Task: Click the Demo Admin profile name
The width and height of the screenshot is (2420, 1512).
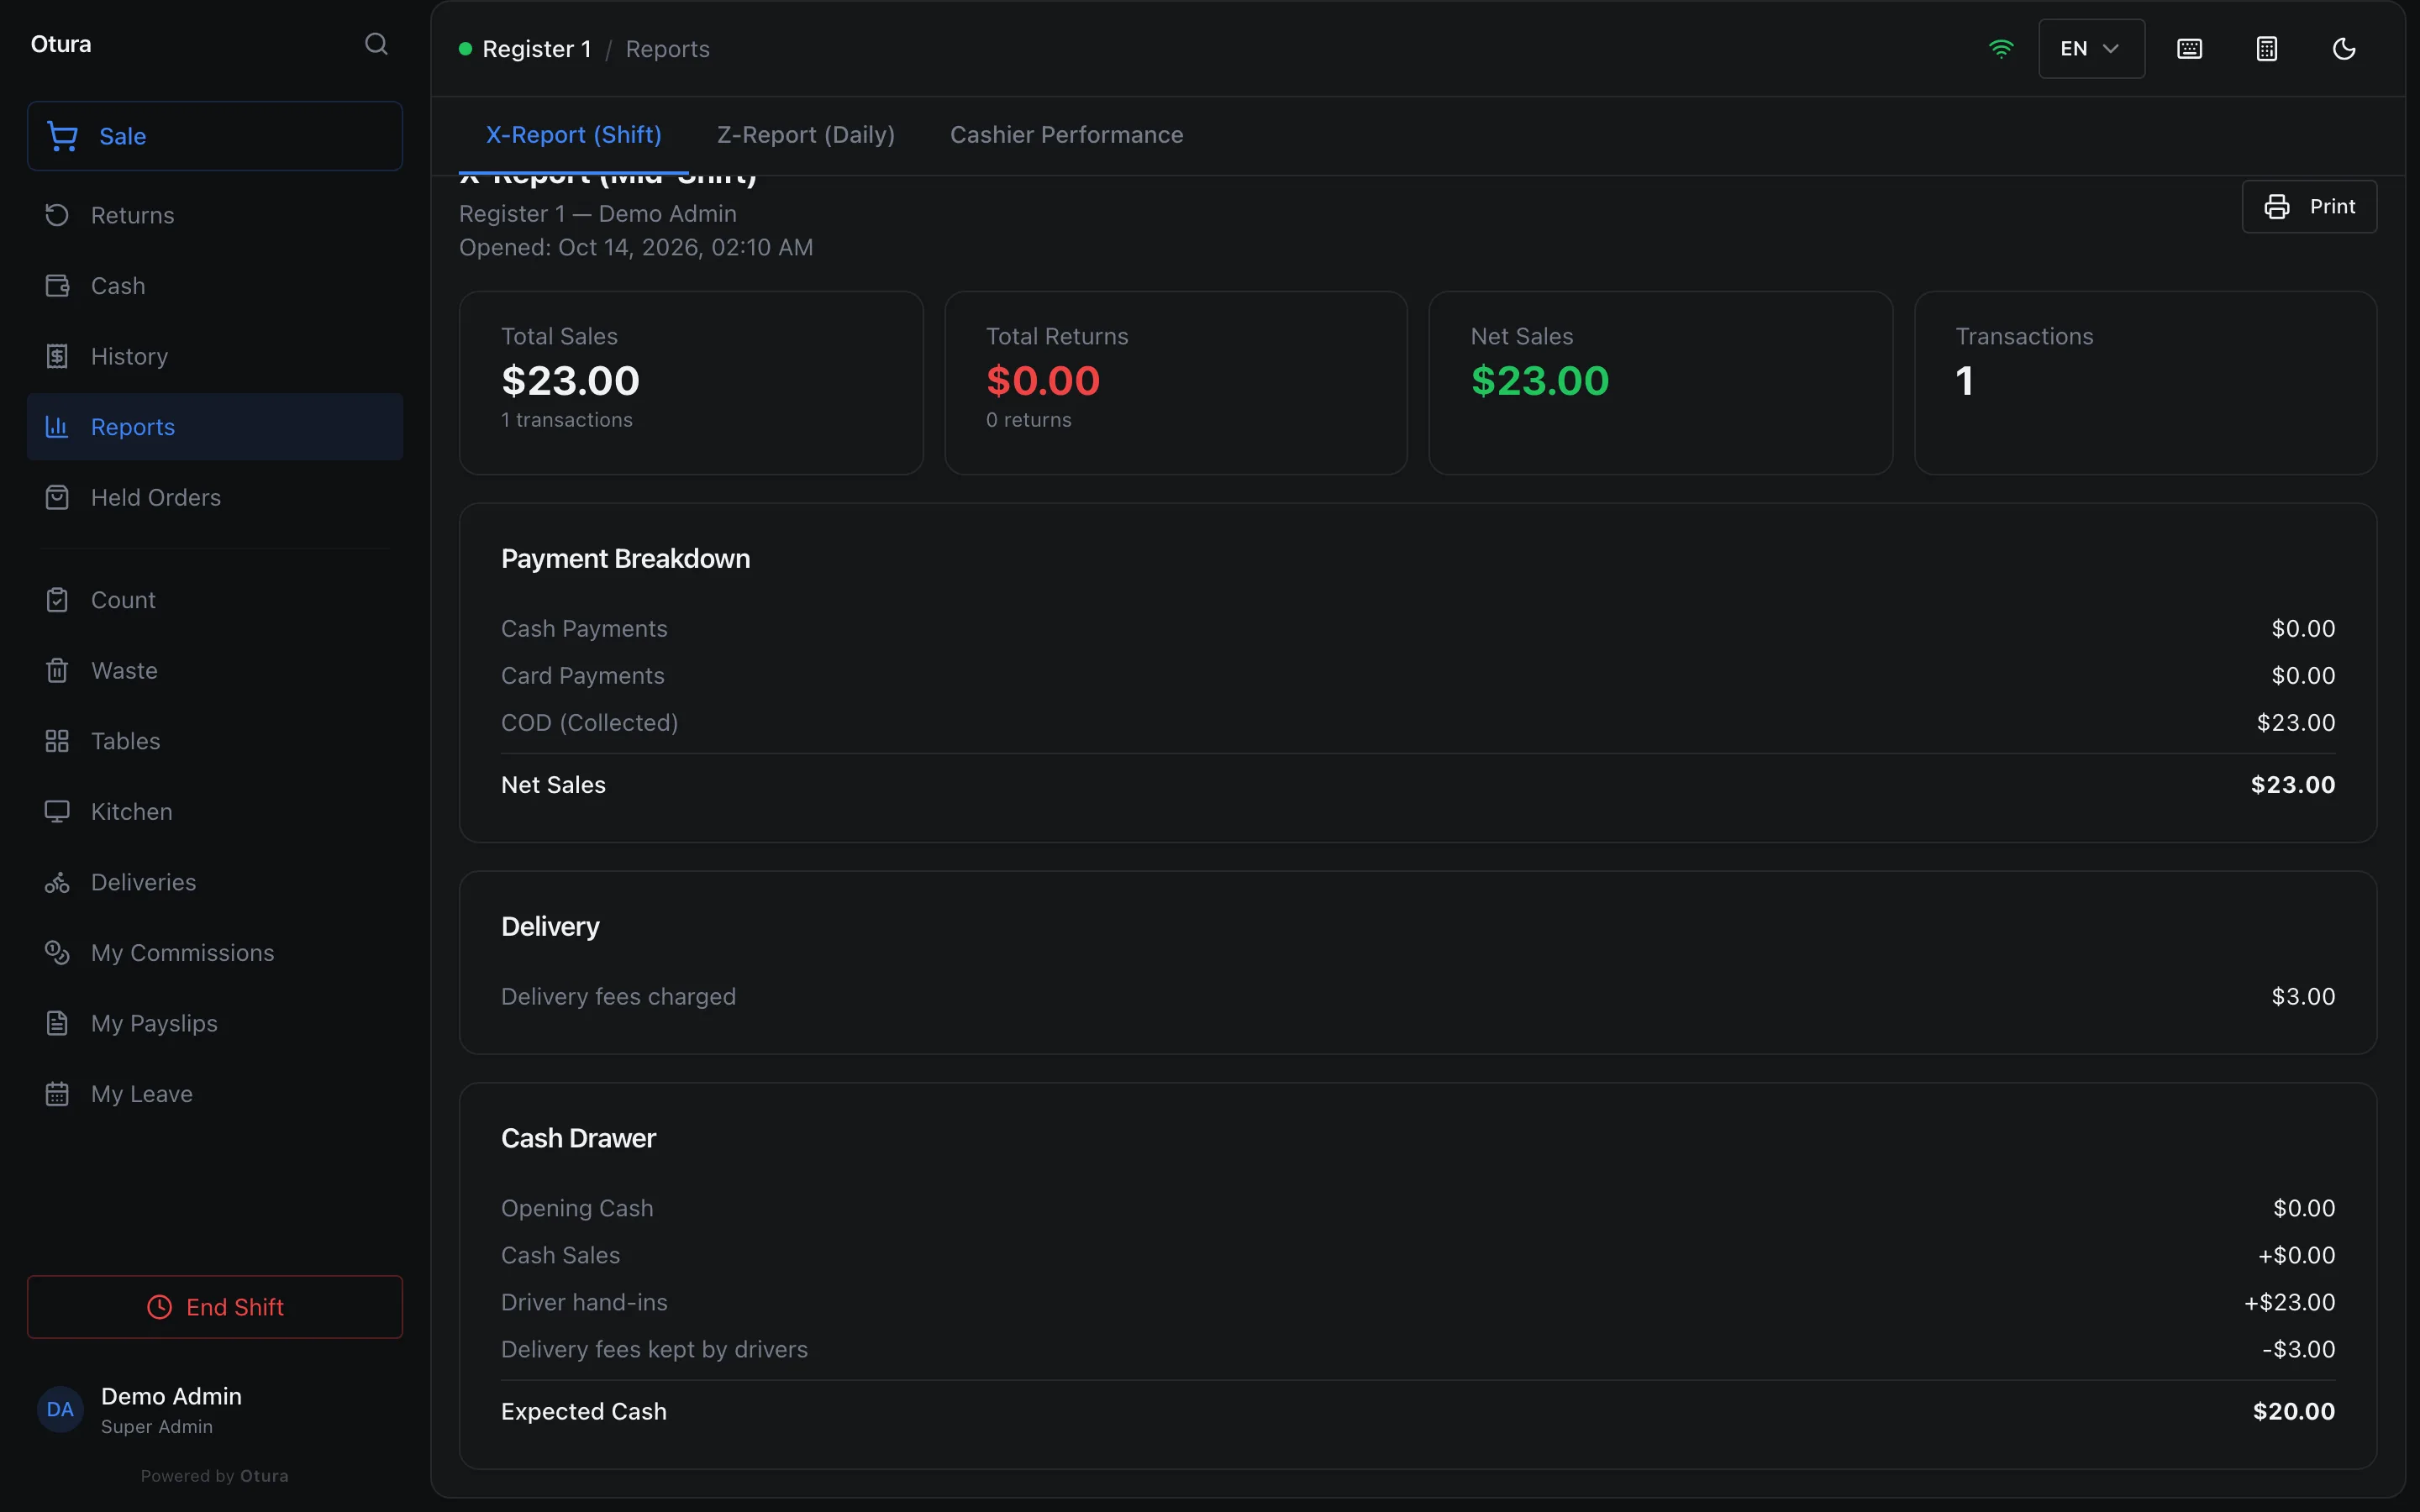Action: tap(171, 1396)
